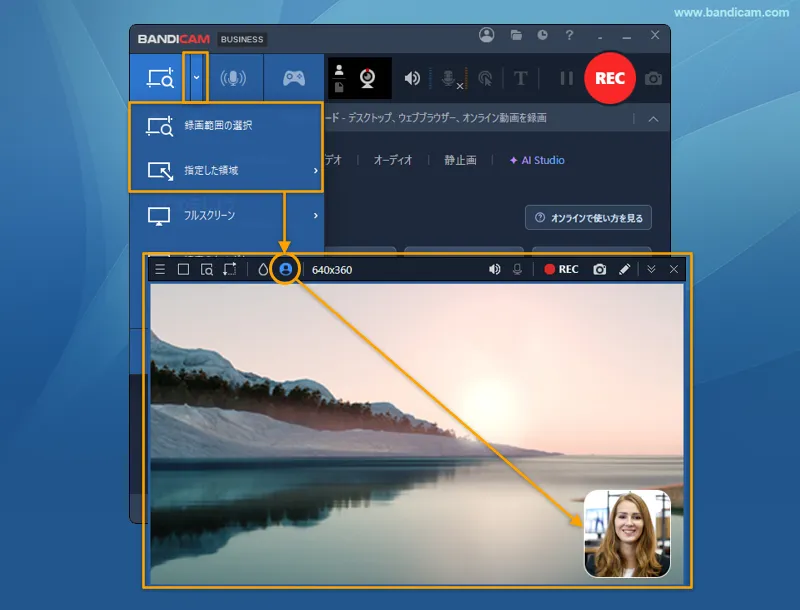Image resolution: width=800 pixels, height=610 pixels.
Task: Open the scheduled recording clock icon
Action: (542, 35)
